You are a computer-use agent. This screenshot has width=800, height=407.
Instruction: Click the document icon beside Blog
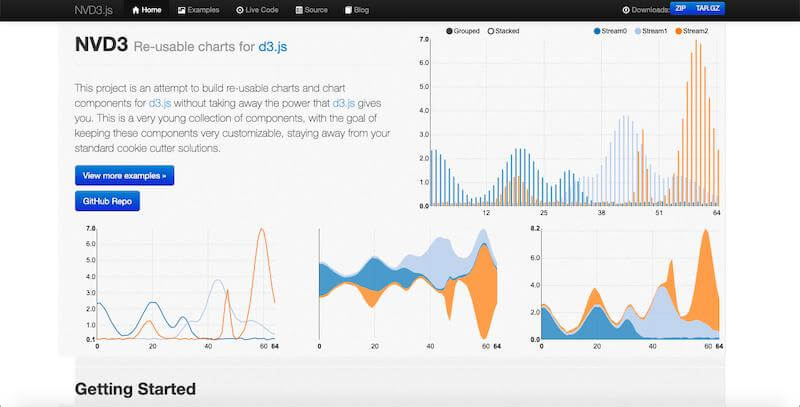pos(348,10)
